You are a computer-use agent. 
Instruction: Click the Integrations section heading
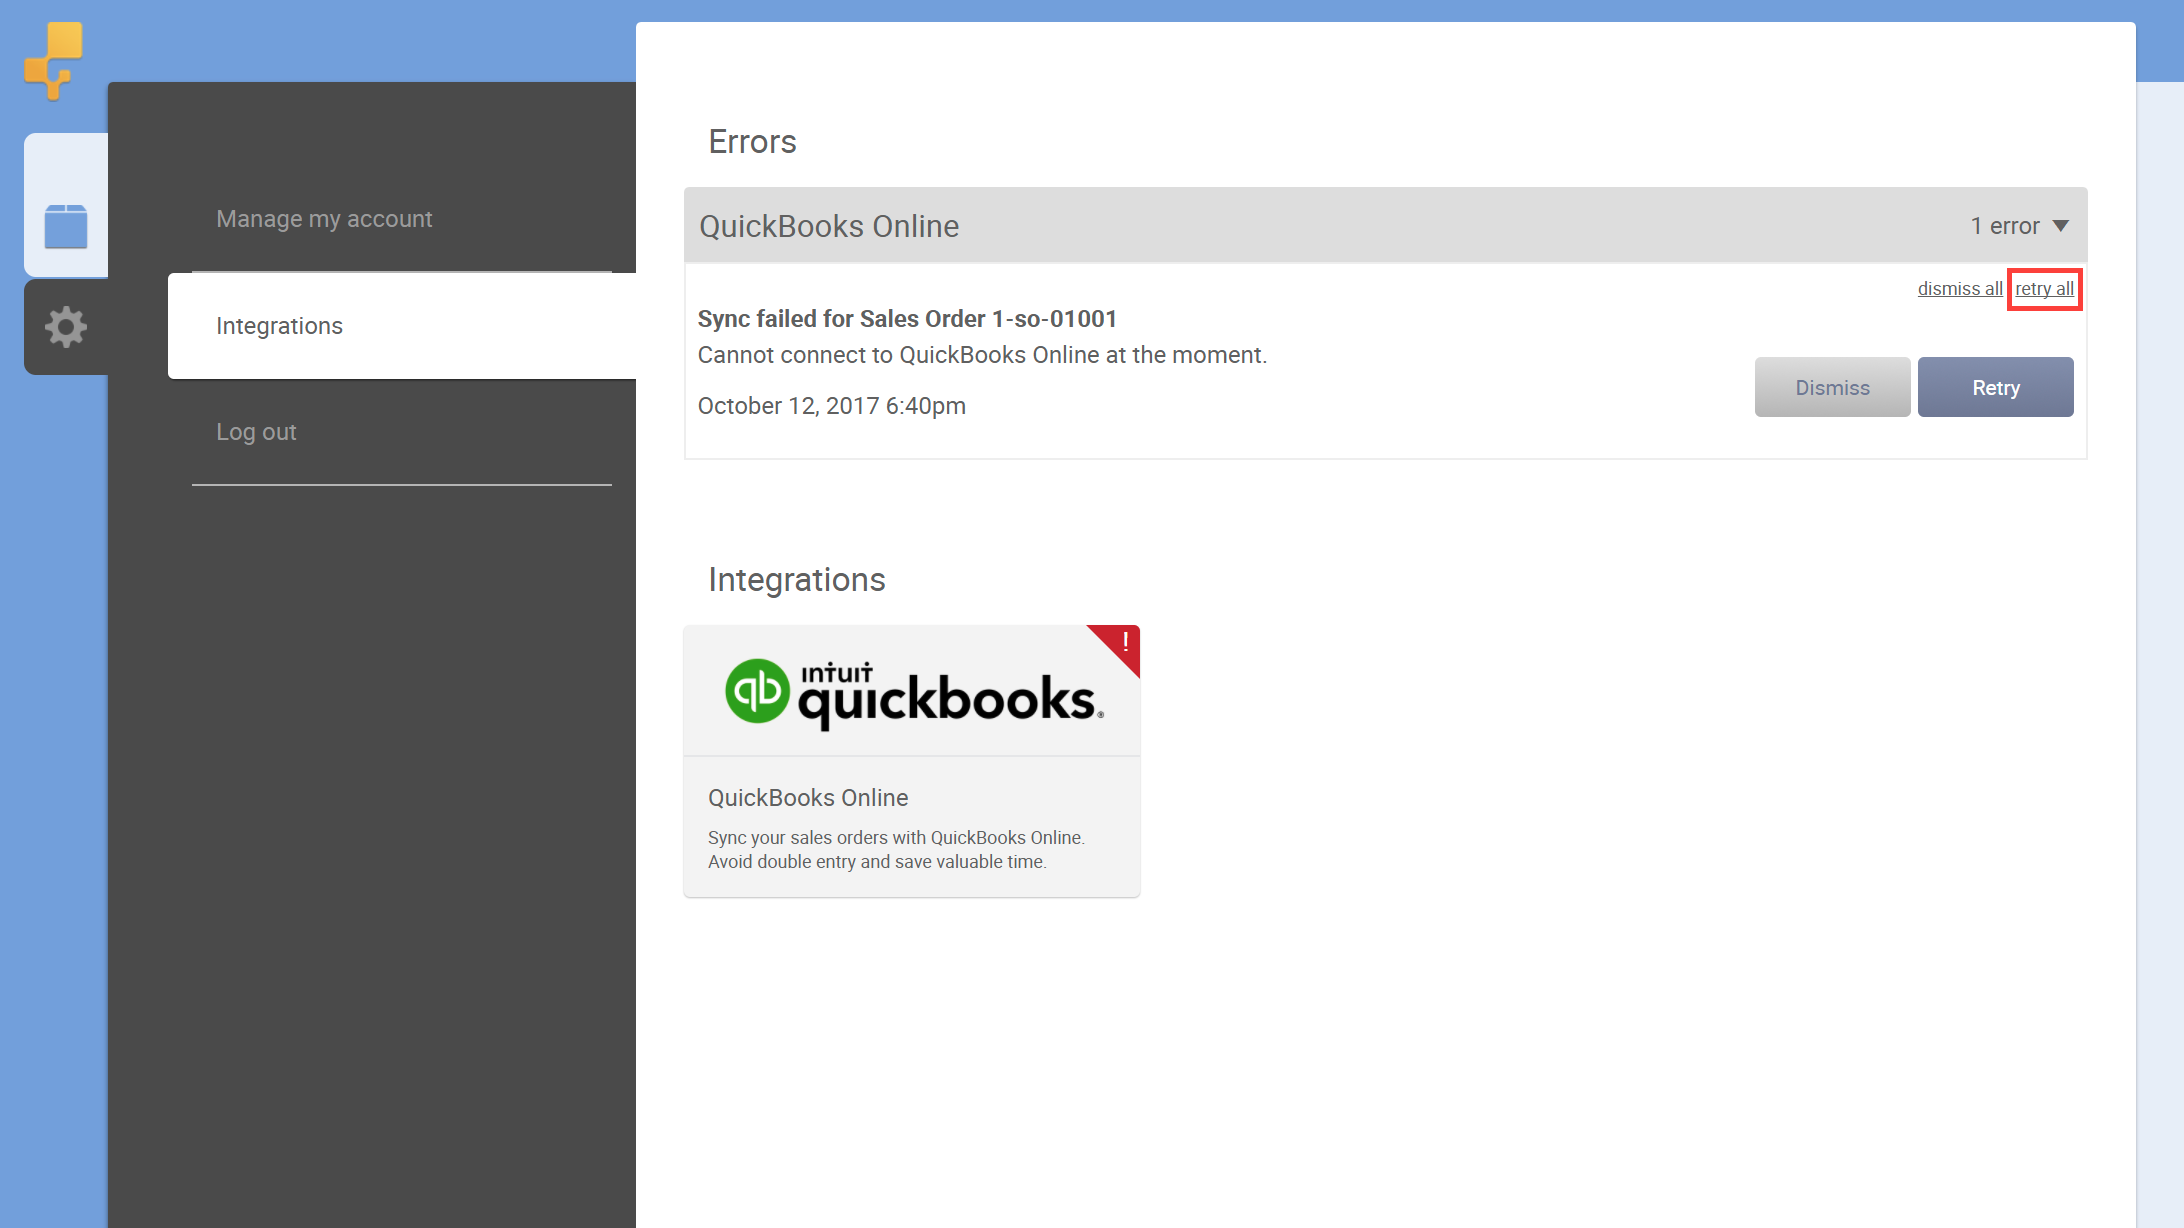pyautogui.click(x=797, y=580)
